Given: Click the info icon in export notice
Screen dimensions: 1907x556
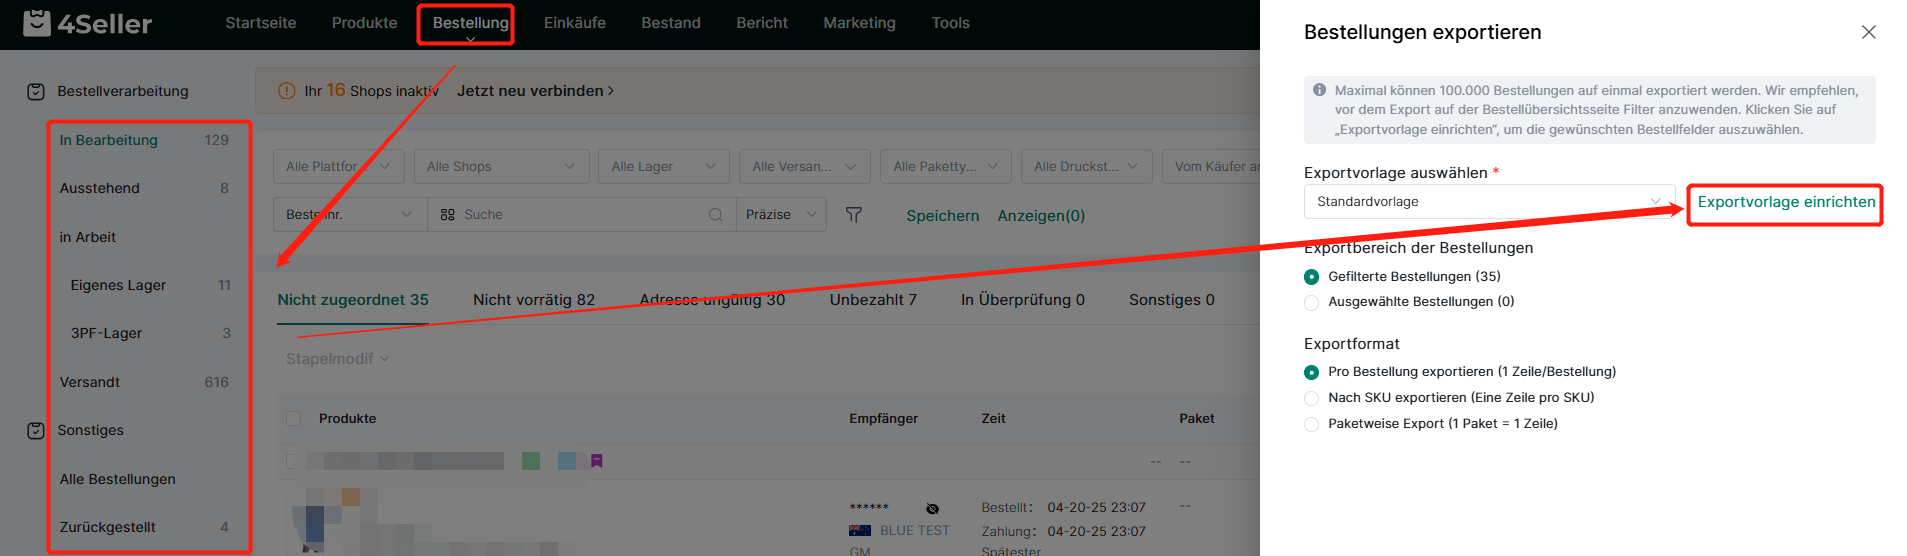Looking at the screenshot, I should [1319, 90].
